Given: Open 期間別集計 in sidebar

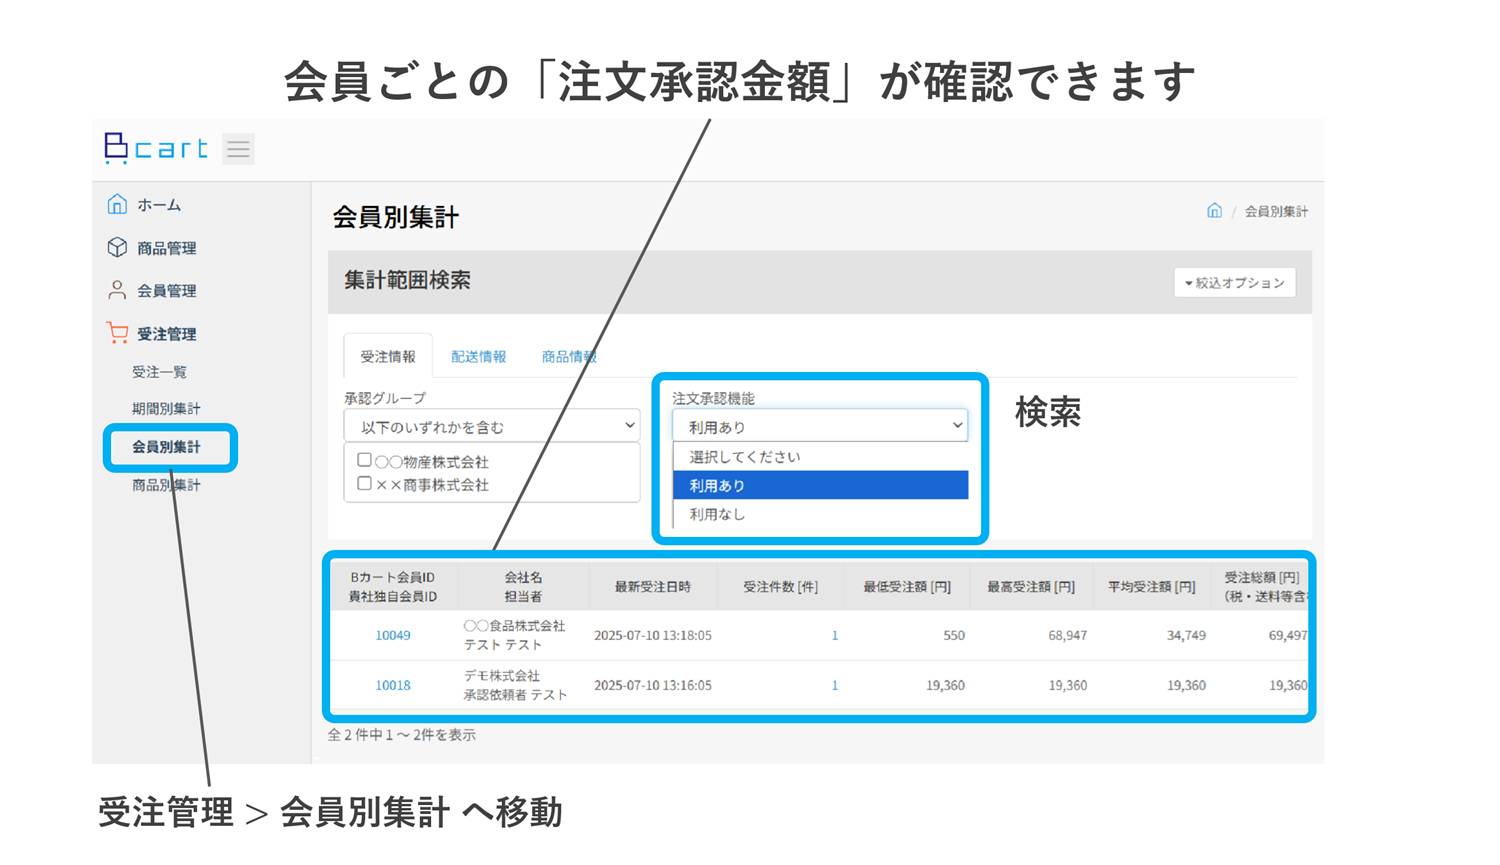Looking at the screenshot, I should click(166, 408).
